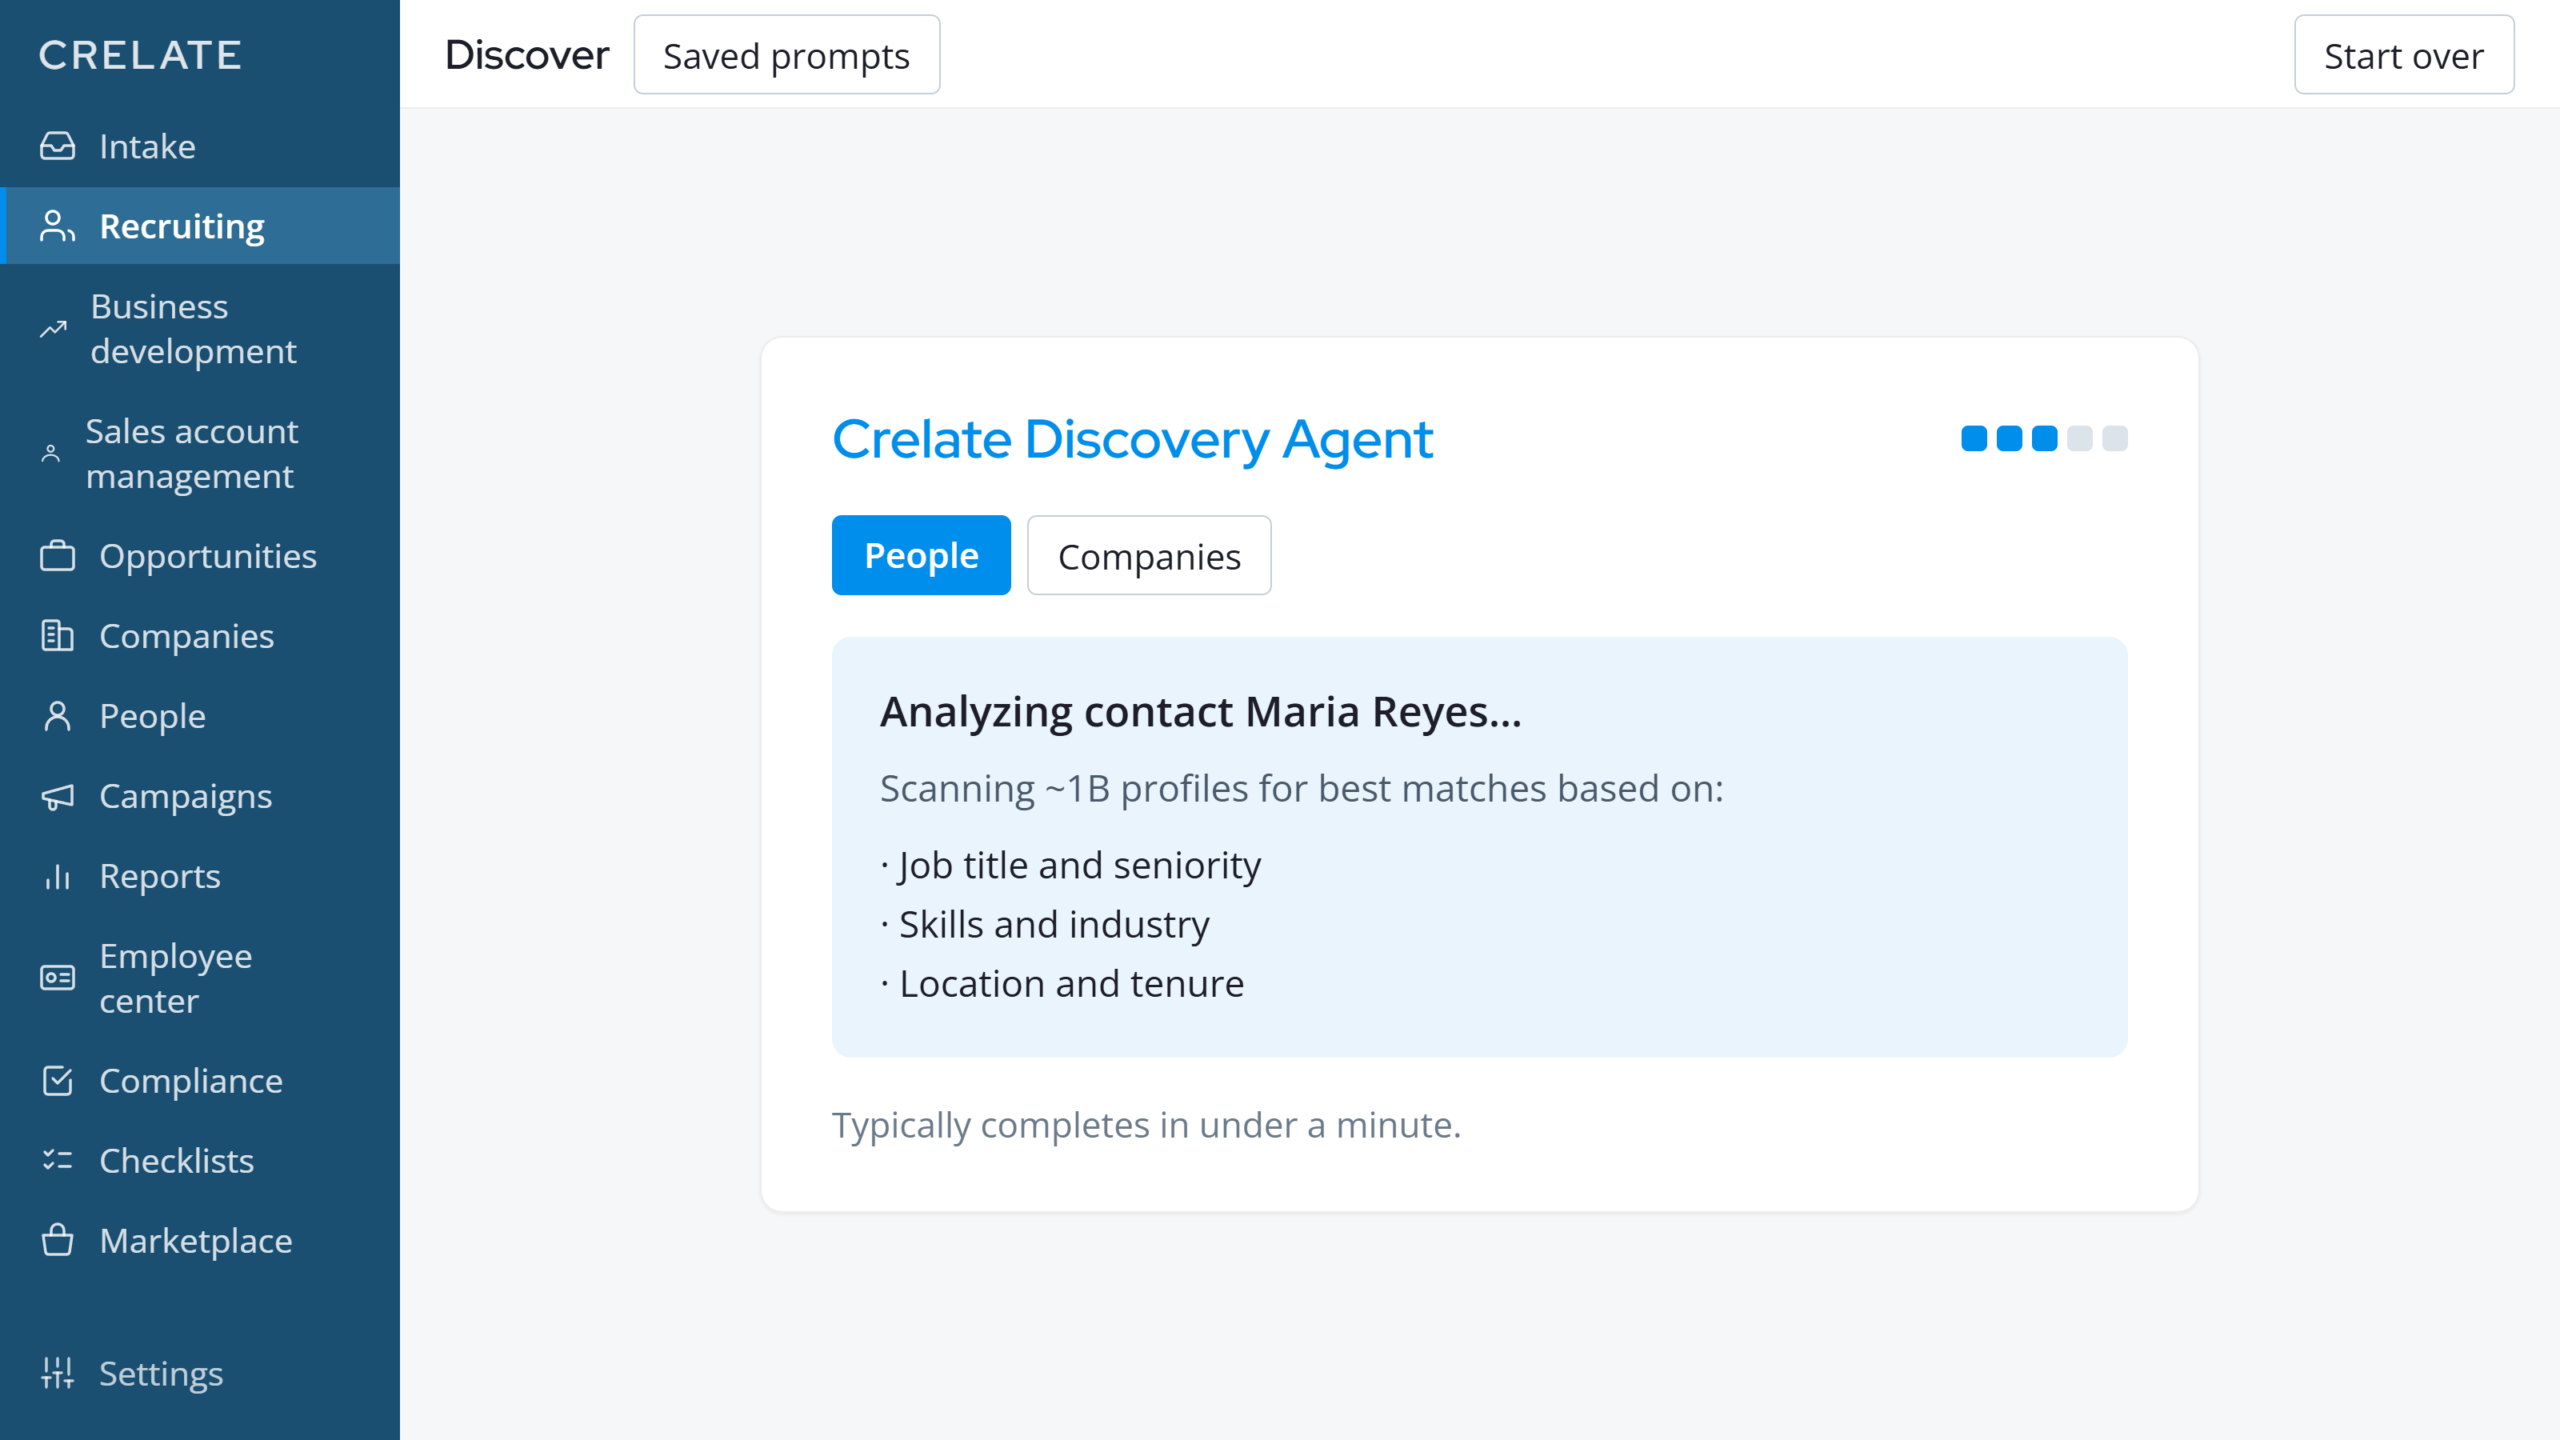Open Settings at sidebar bottom
Screen dimensions: 2560x1440
coord(200,1373)
